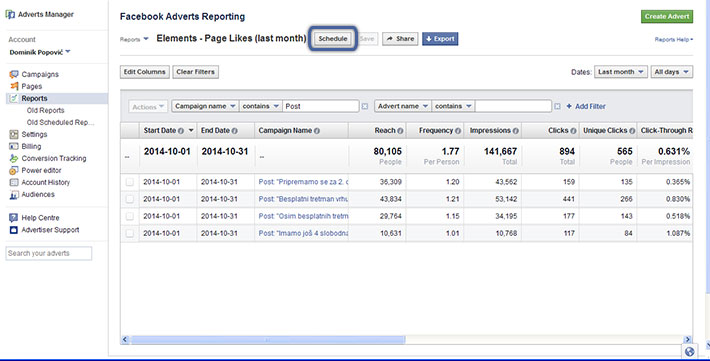Remove the Campaign name filter with its x icon
Image resolution: width=710 pixels, height=361 pixels.
tap(365, 106)
